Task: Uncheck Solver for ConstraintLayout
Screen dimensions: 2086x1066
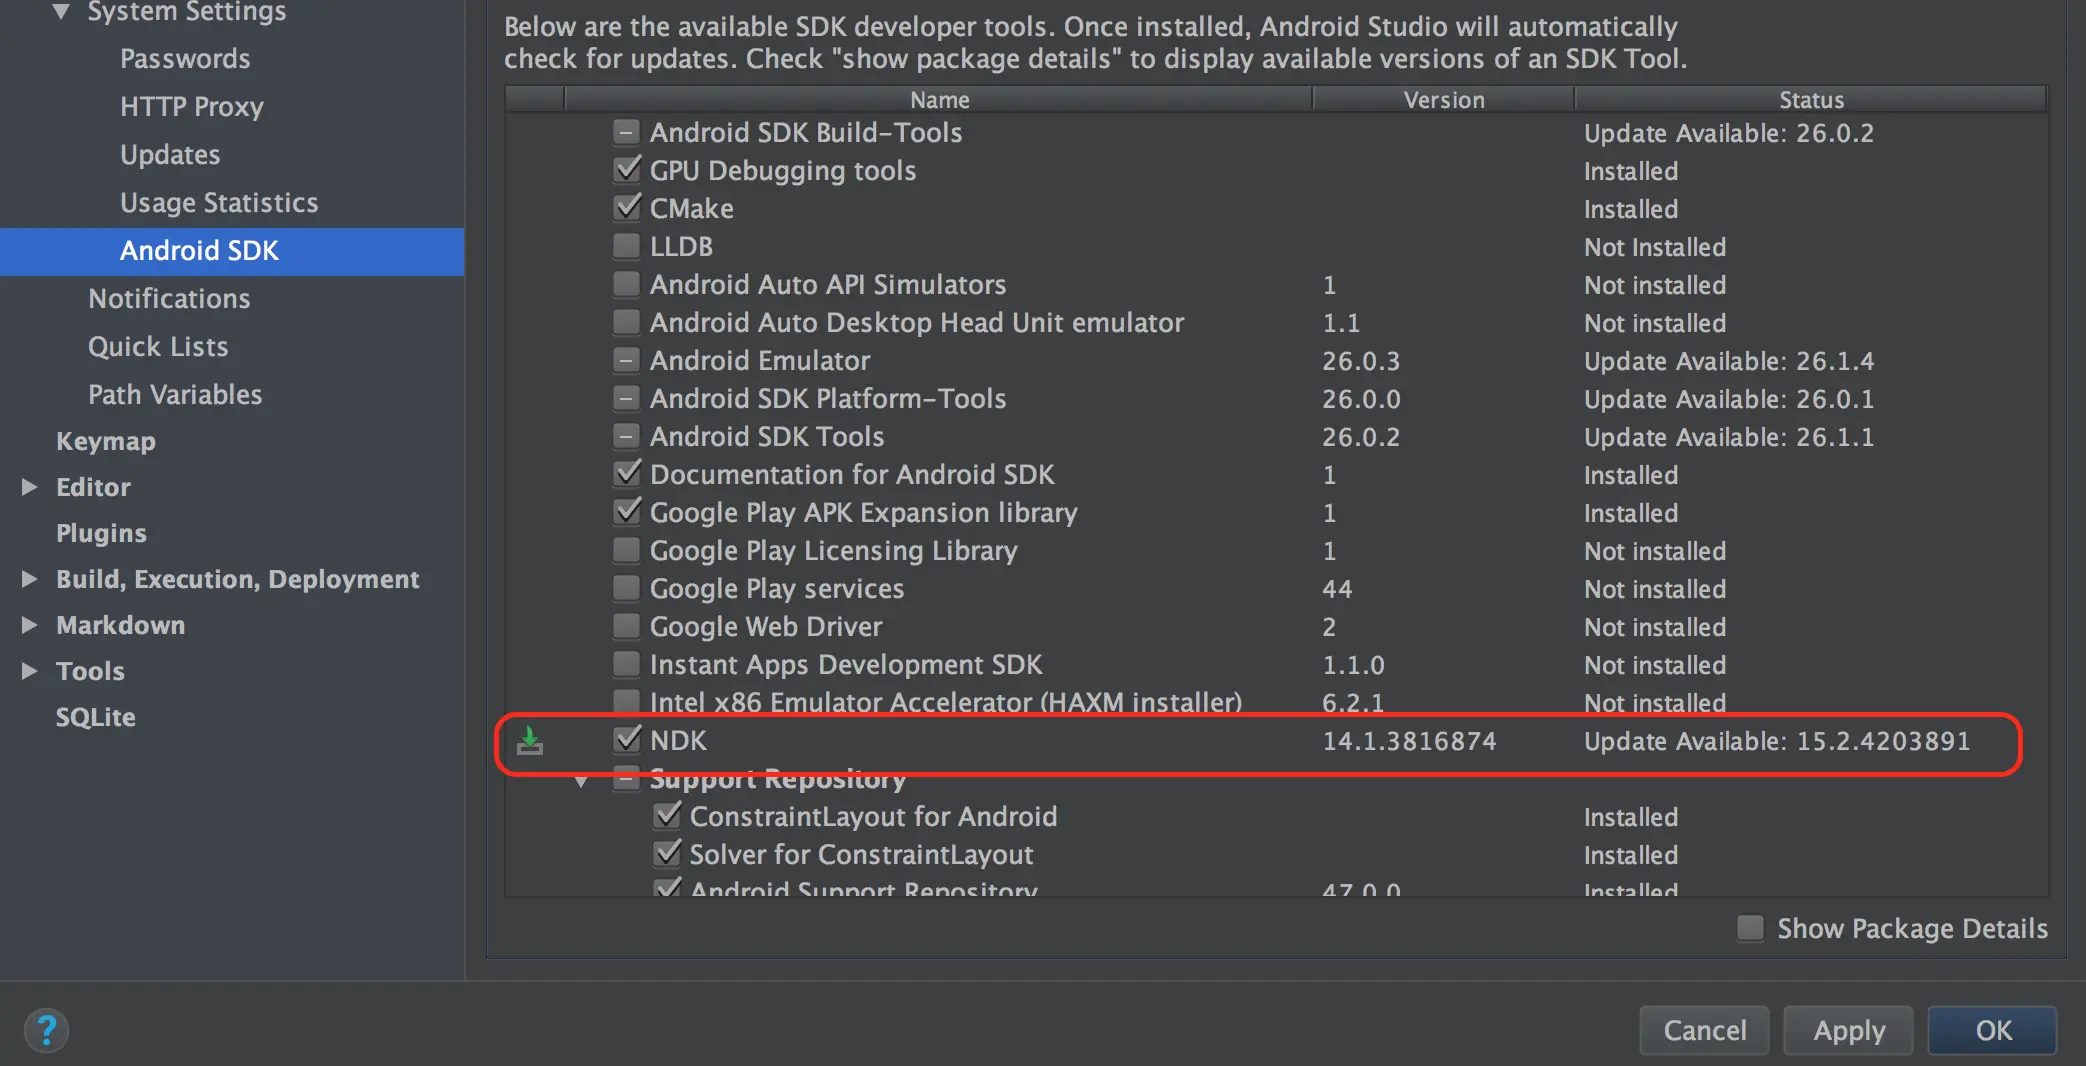Action: (667, 854)
